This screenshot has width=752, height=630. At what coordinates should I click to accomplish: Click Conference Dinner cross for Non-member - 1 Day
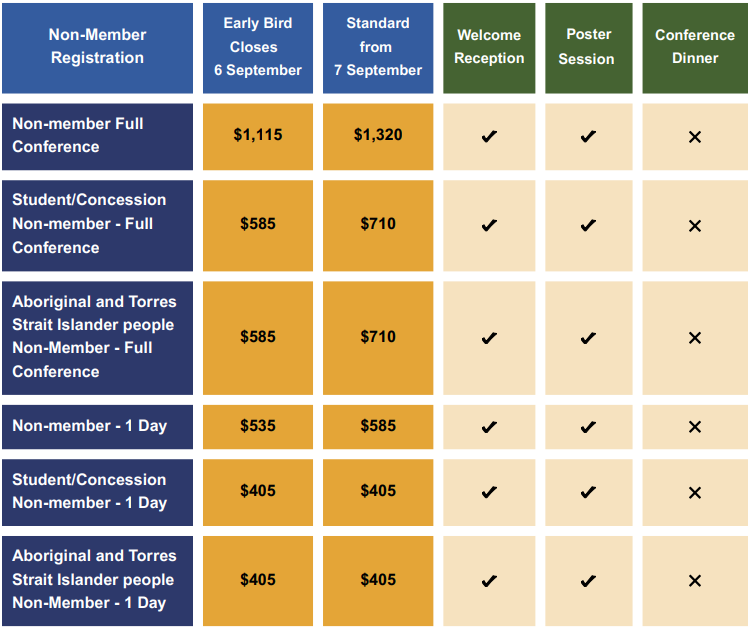point(694,427)
